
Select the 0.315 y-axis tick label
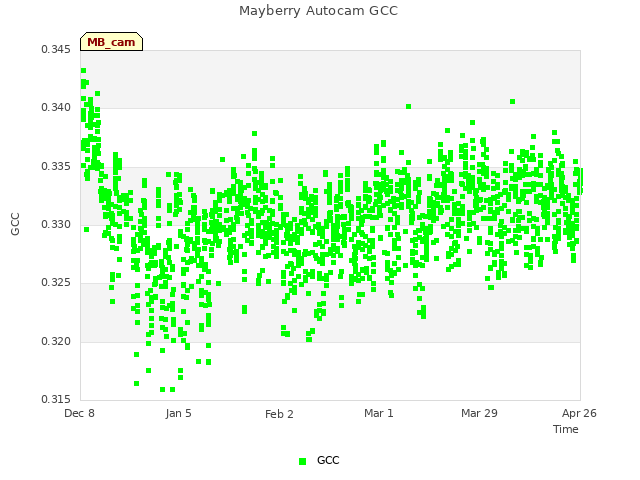[x=56, y=399]
